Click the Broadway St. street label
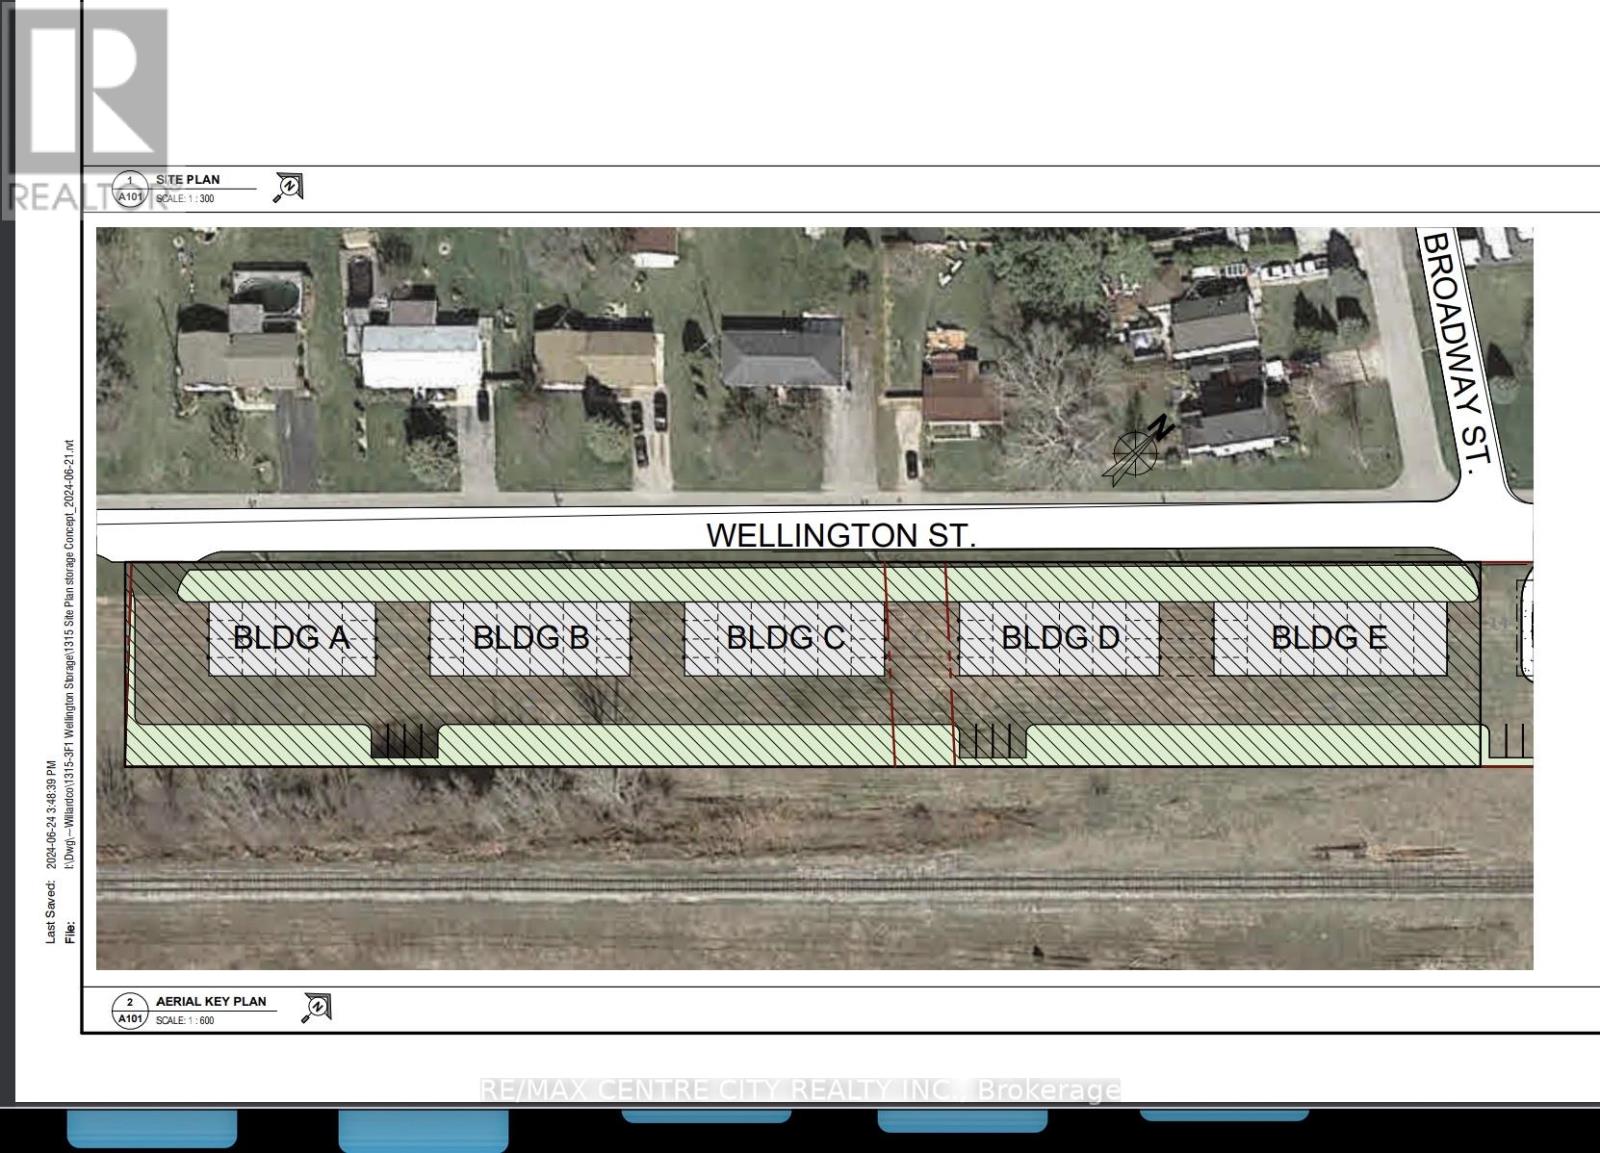 (x=1456, y=346)
